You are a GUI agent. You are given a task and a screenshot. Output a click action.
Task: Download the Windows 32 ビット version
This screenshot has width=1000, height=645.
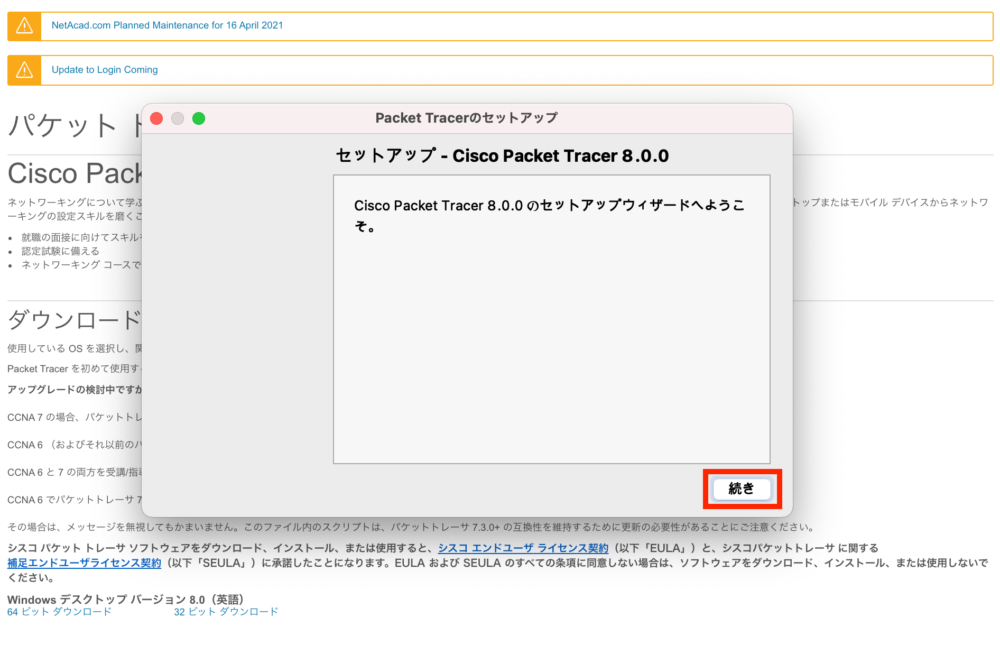click(226, 612)
